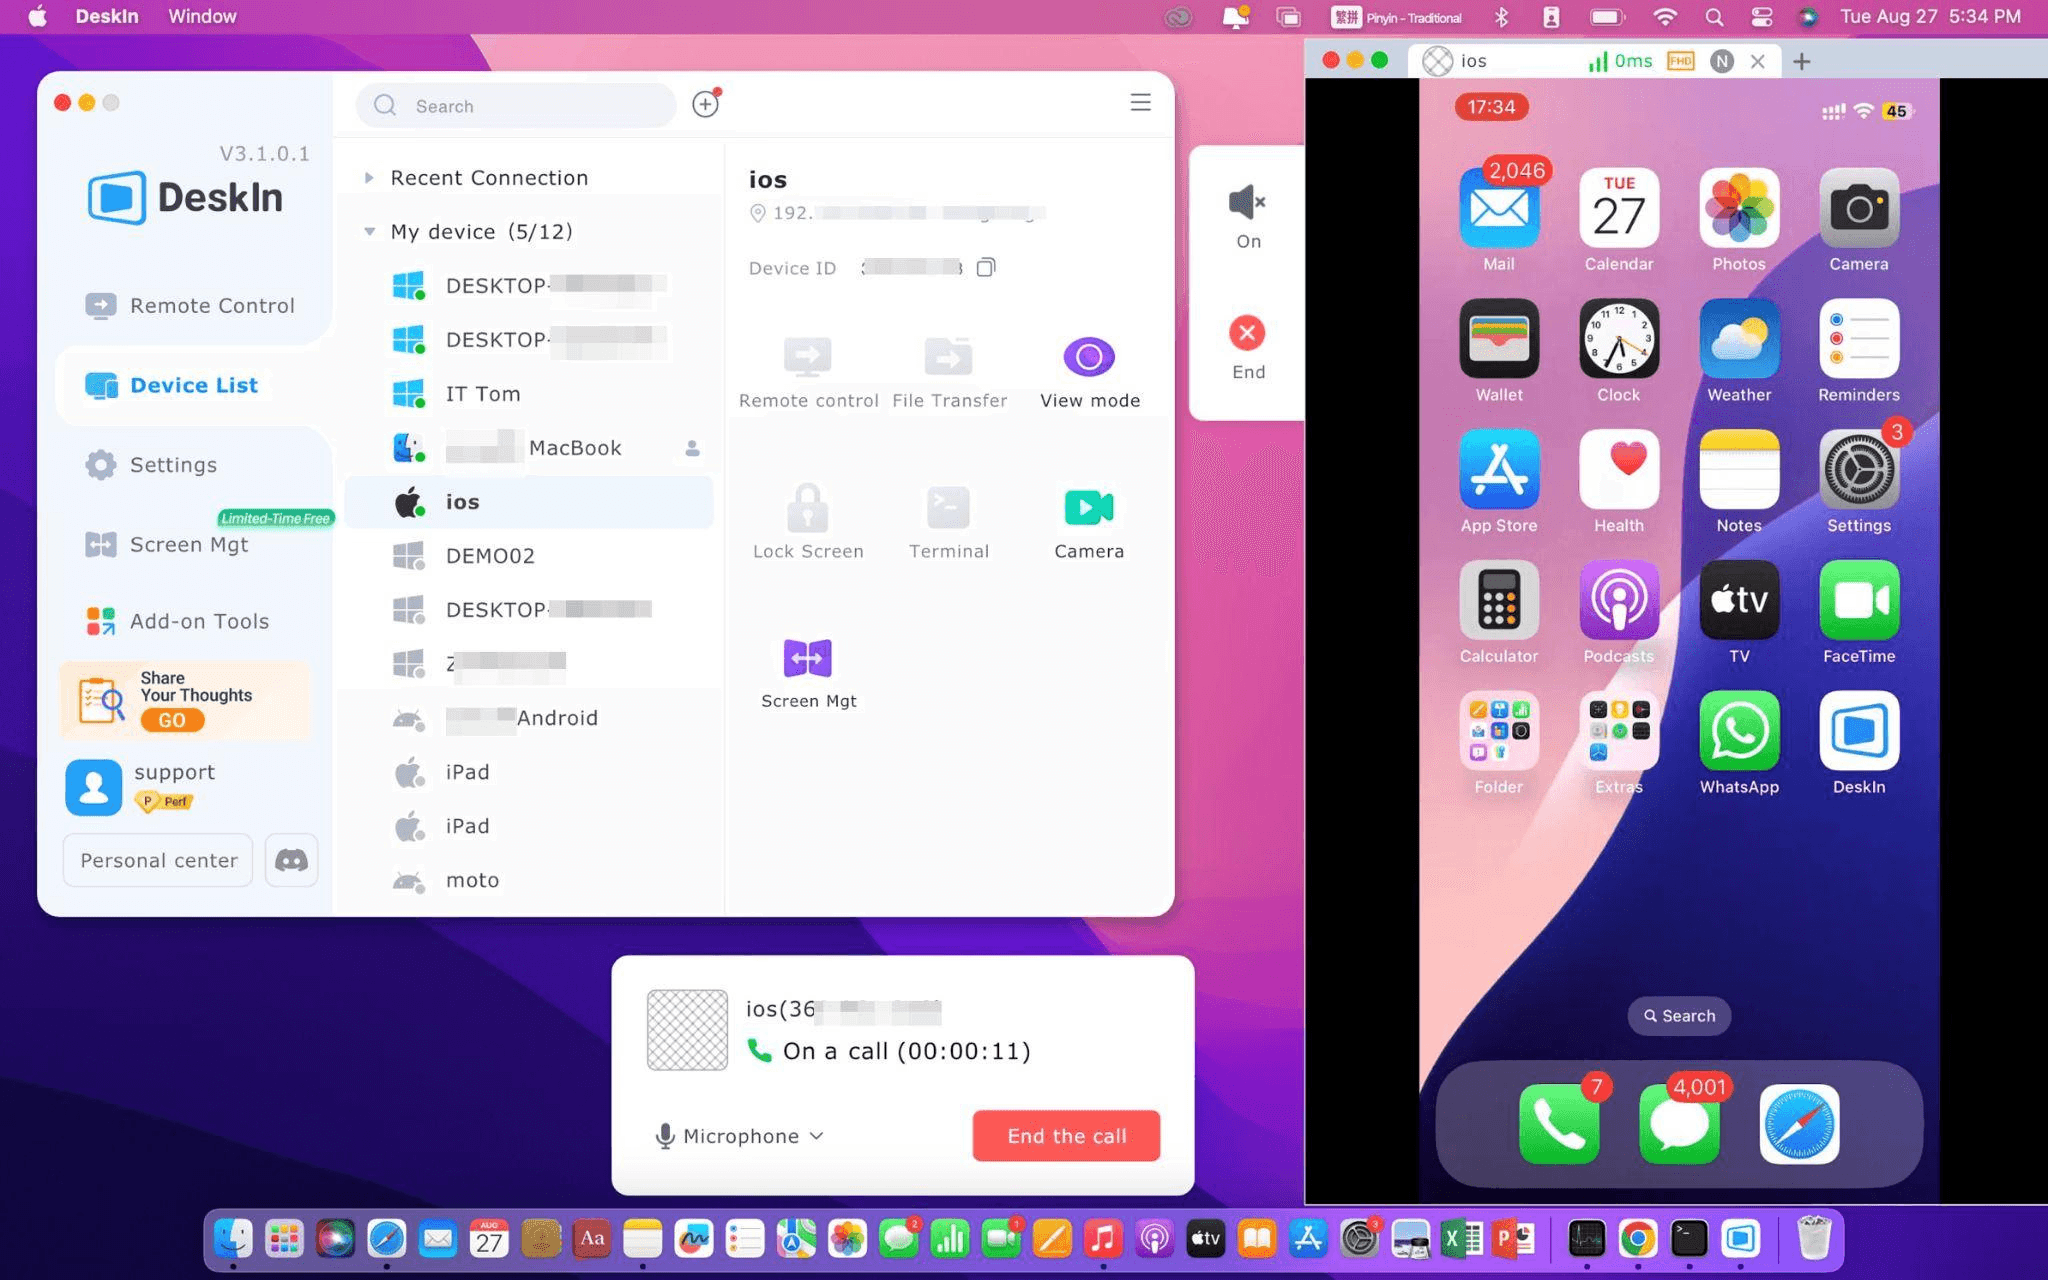Copy the Device ID with copy icon
The image size is (2048, 1280).
(x=986, y=267)
